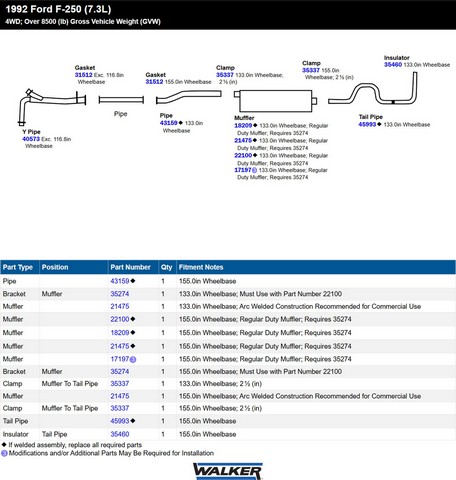Open Bracket 35274 link in first bracket row

click(x=120, y=294)
